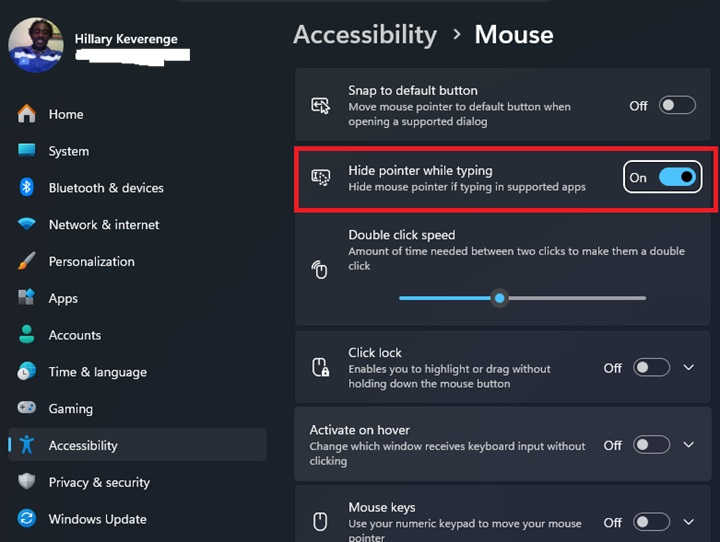
Task: Switch on the Mouse keys toggle
Action: (651, 522)
